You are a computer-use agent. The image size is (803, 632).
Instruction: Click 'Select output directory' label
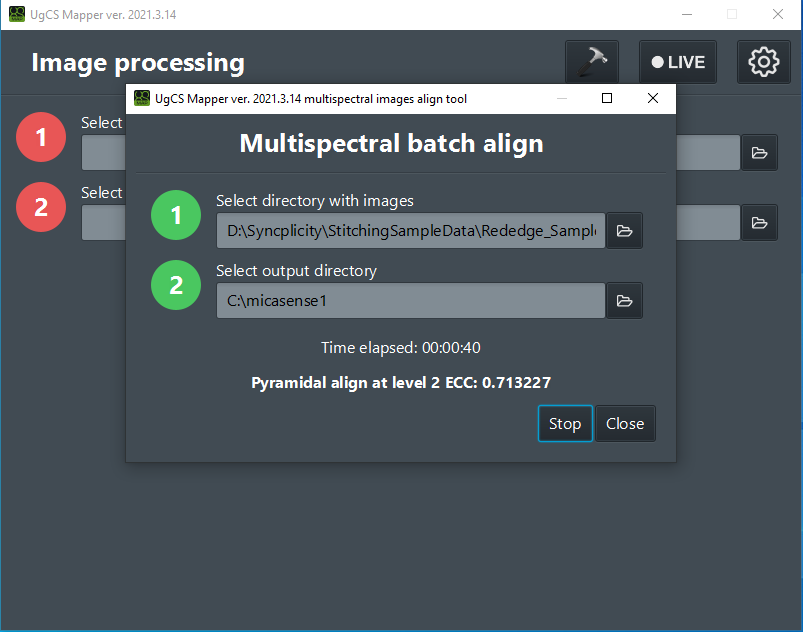[x=297, y=270]
